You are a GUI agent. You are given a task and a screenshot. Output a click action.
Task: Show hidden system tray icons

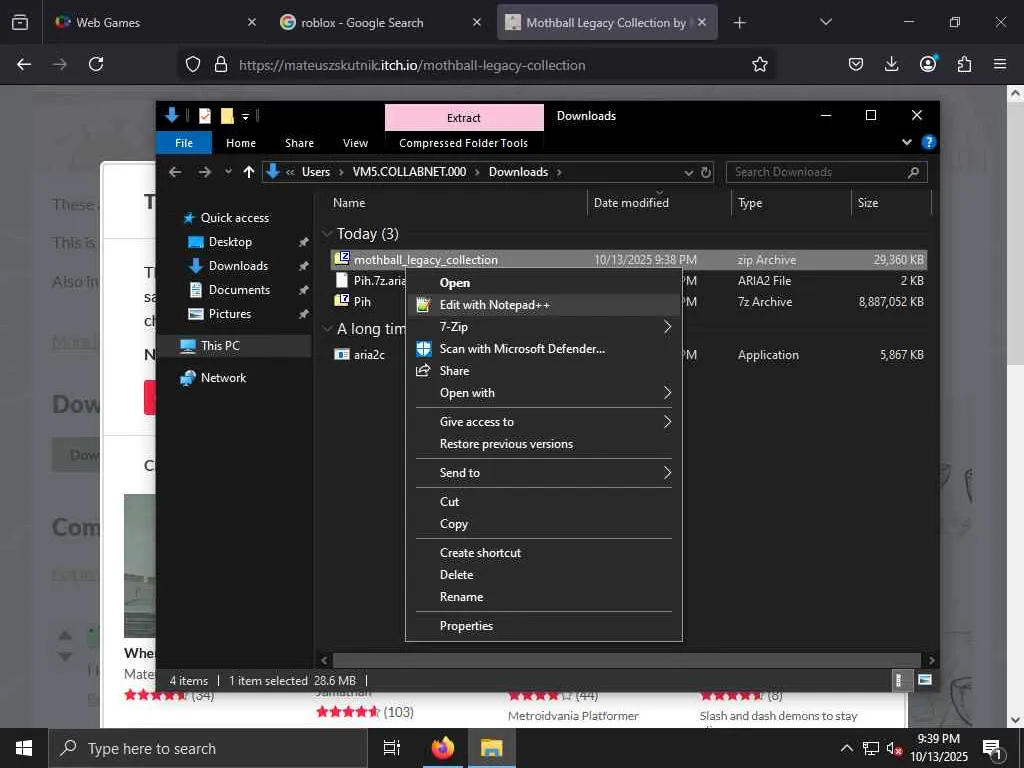tap(846, 748)
